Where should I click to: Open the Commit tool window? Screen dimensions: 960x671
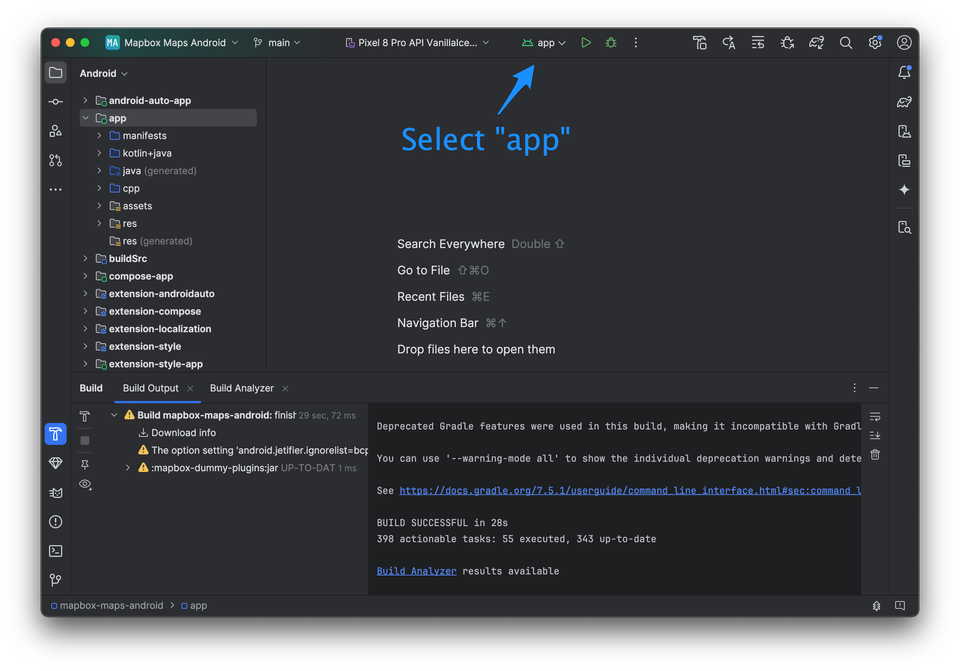click(56, 102)
